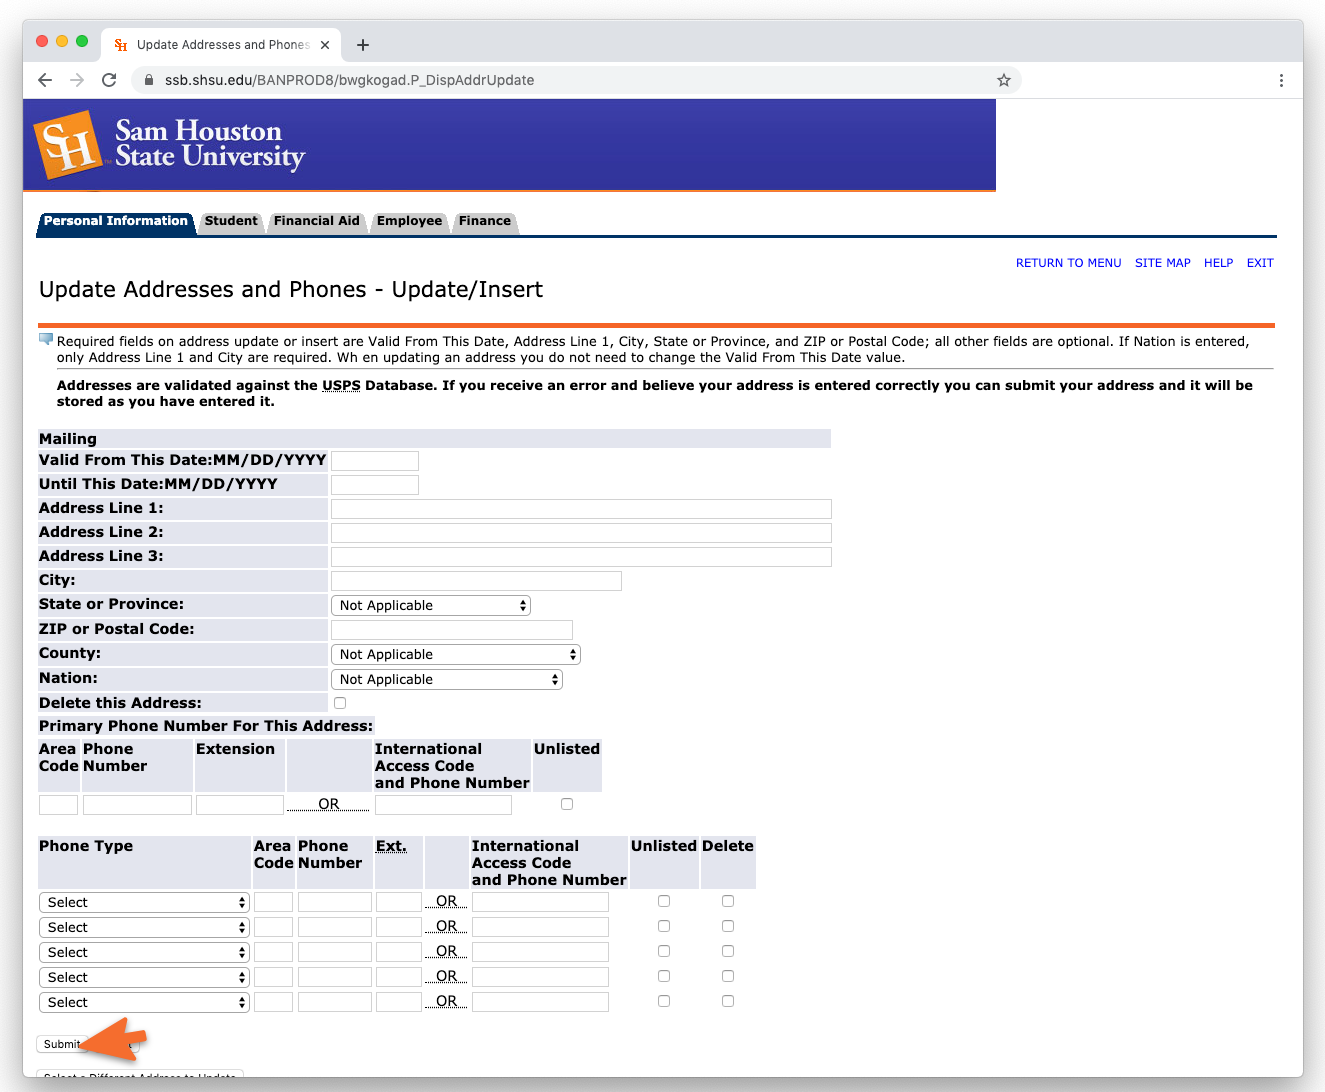Click into the Address Line 1 field
1325x1092 pixels.
pos(581,509)
